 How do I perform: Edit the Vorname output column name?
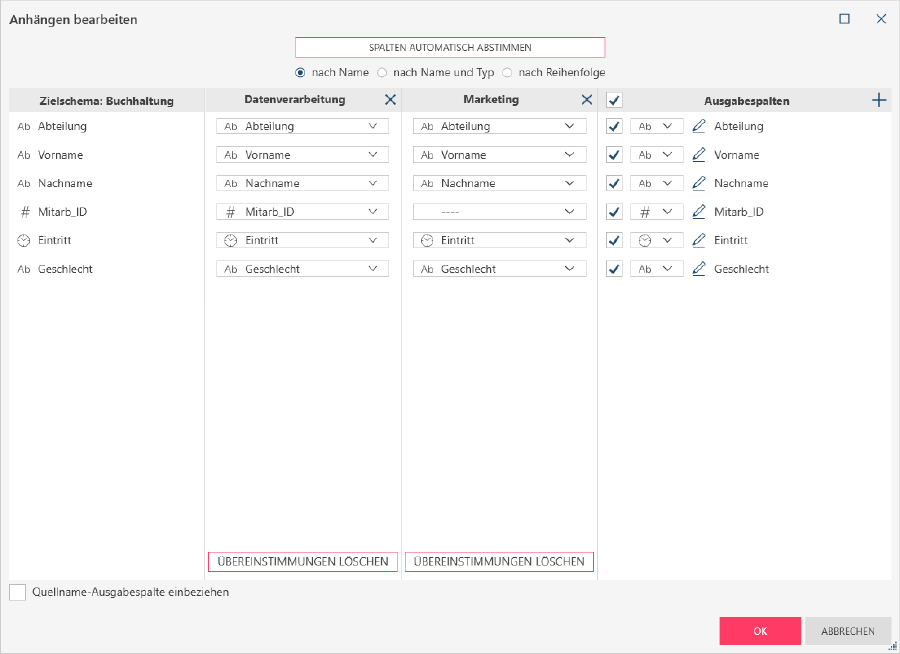point(699,155)
